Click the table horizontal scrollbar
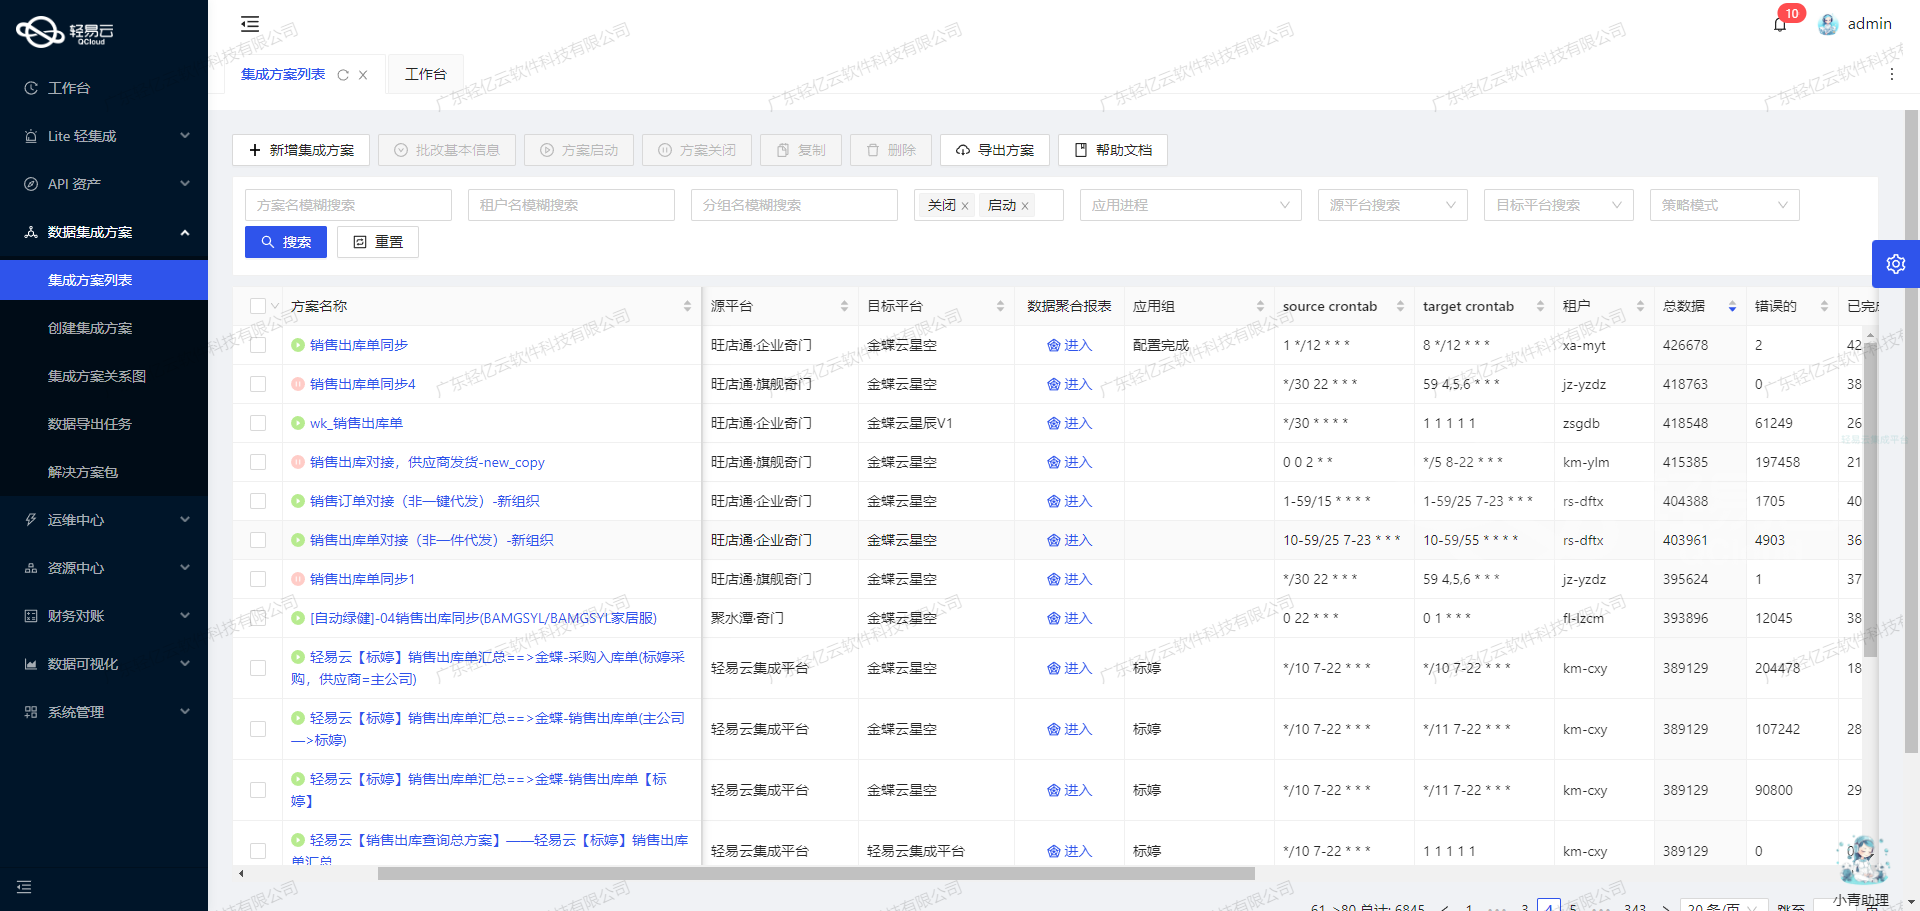This screenshot has height=911, width=1920. point(816,873)
